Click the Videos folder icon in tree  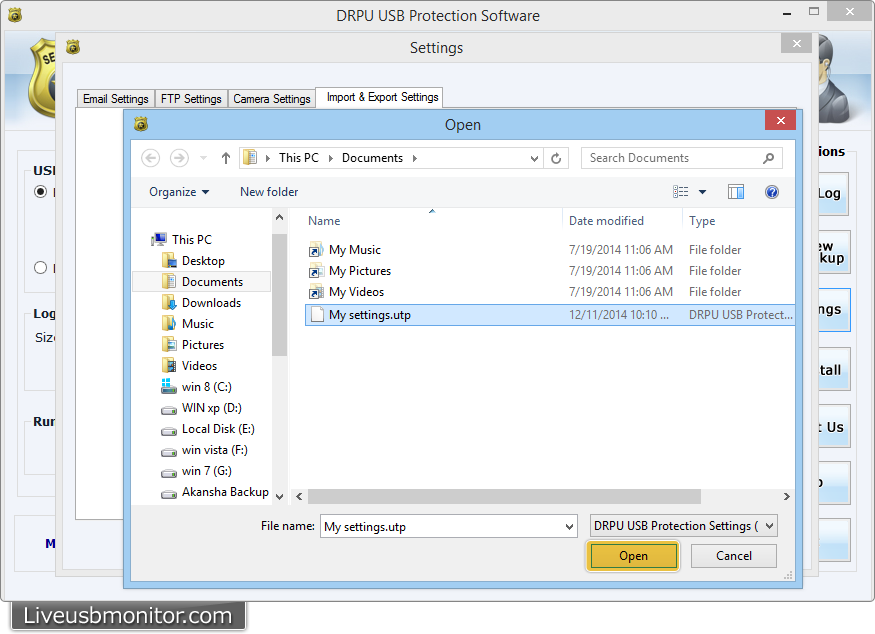click(169, 366)
